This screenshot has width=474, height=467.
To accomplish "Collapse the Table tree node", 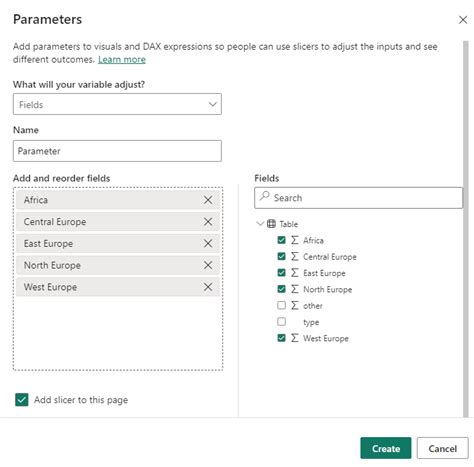I will [x=260, y=223].
